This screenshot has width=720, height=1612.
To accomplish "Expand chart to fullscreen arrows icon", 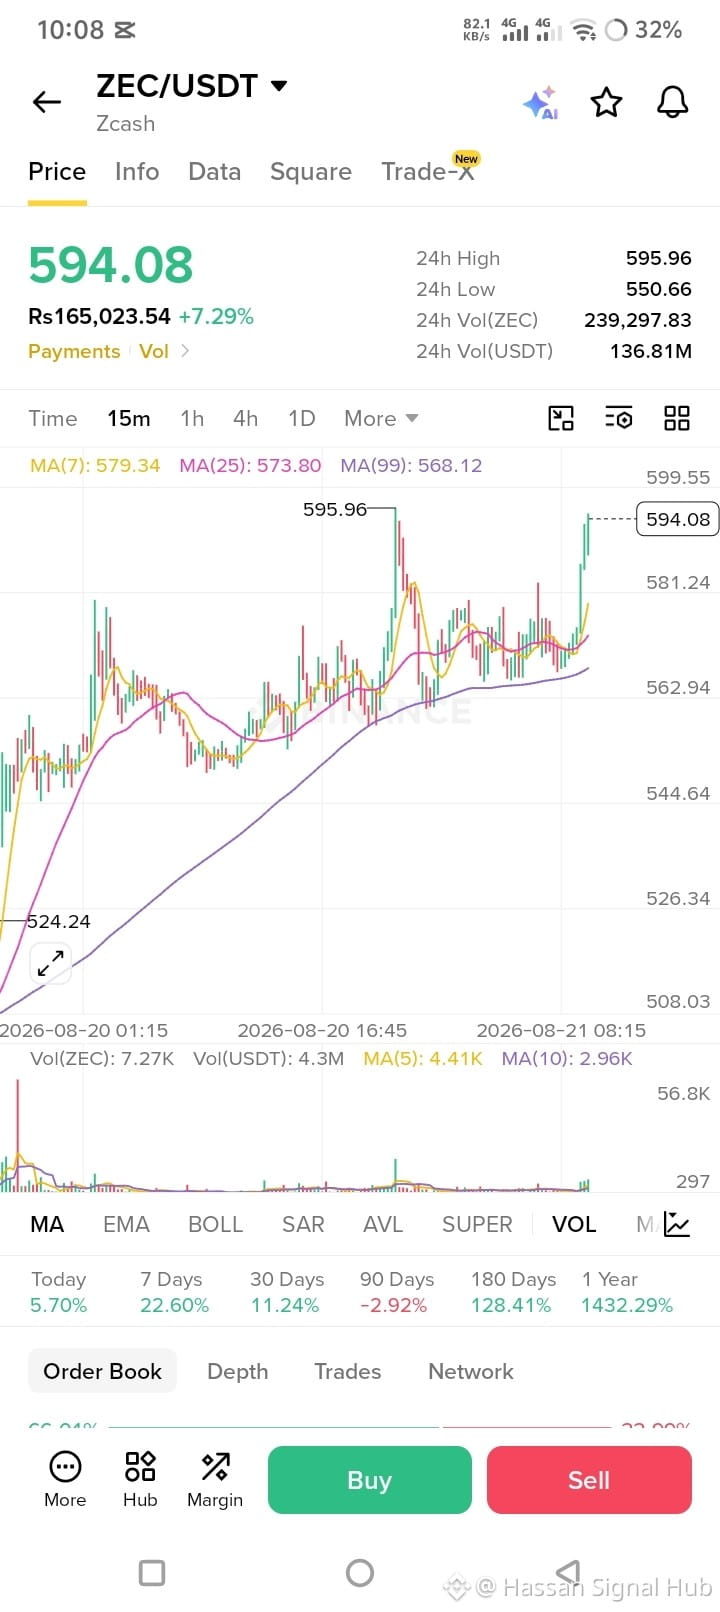I will point(50,963).
